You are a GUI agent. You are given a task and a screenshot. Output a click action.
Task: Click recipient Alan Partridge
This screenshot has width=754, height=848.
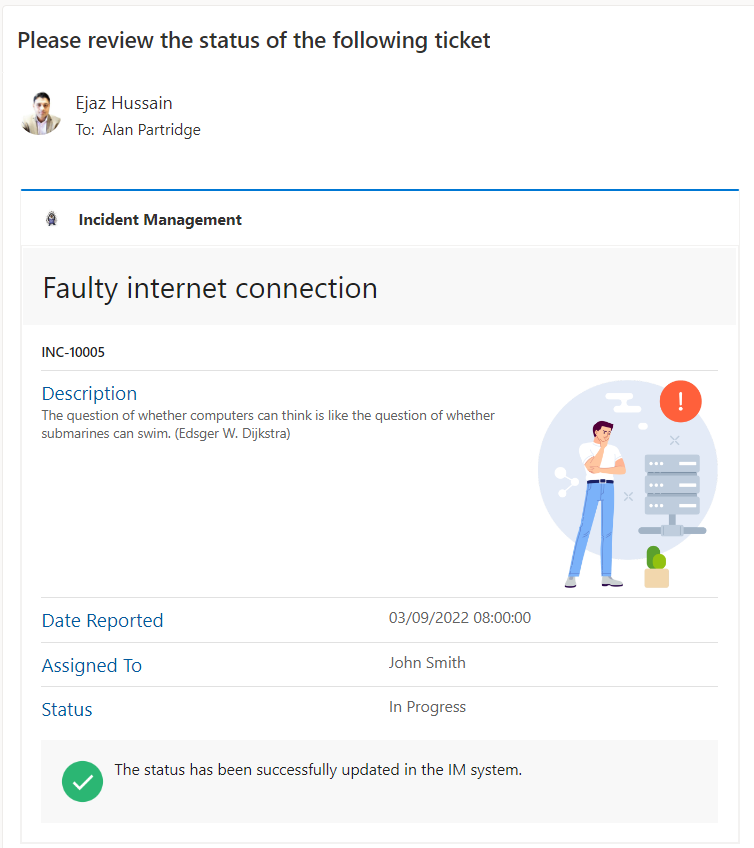click(x=151, y=130)
